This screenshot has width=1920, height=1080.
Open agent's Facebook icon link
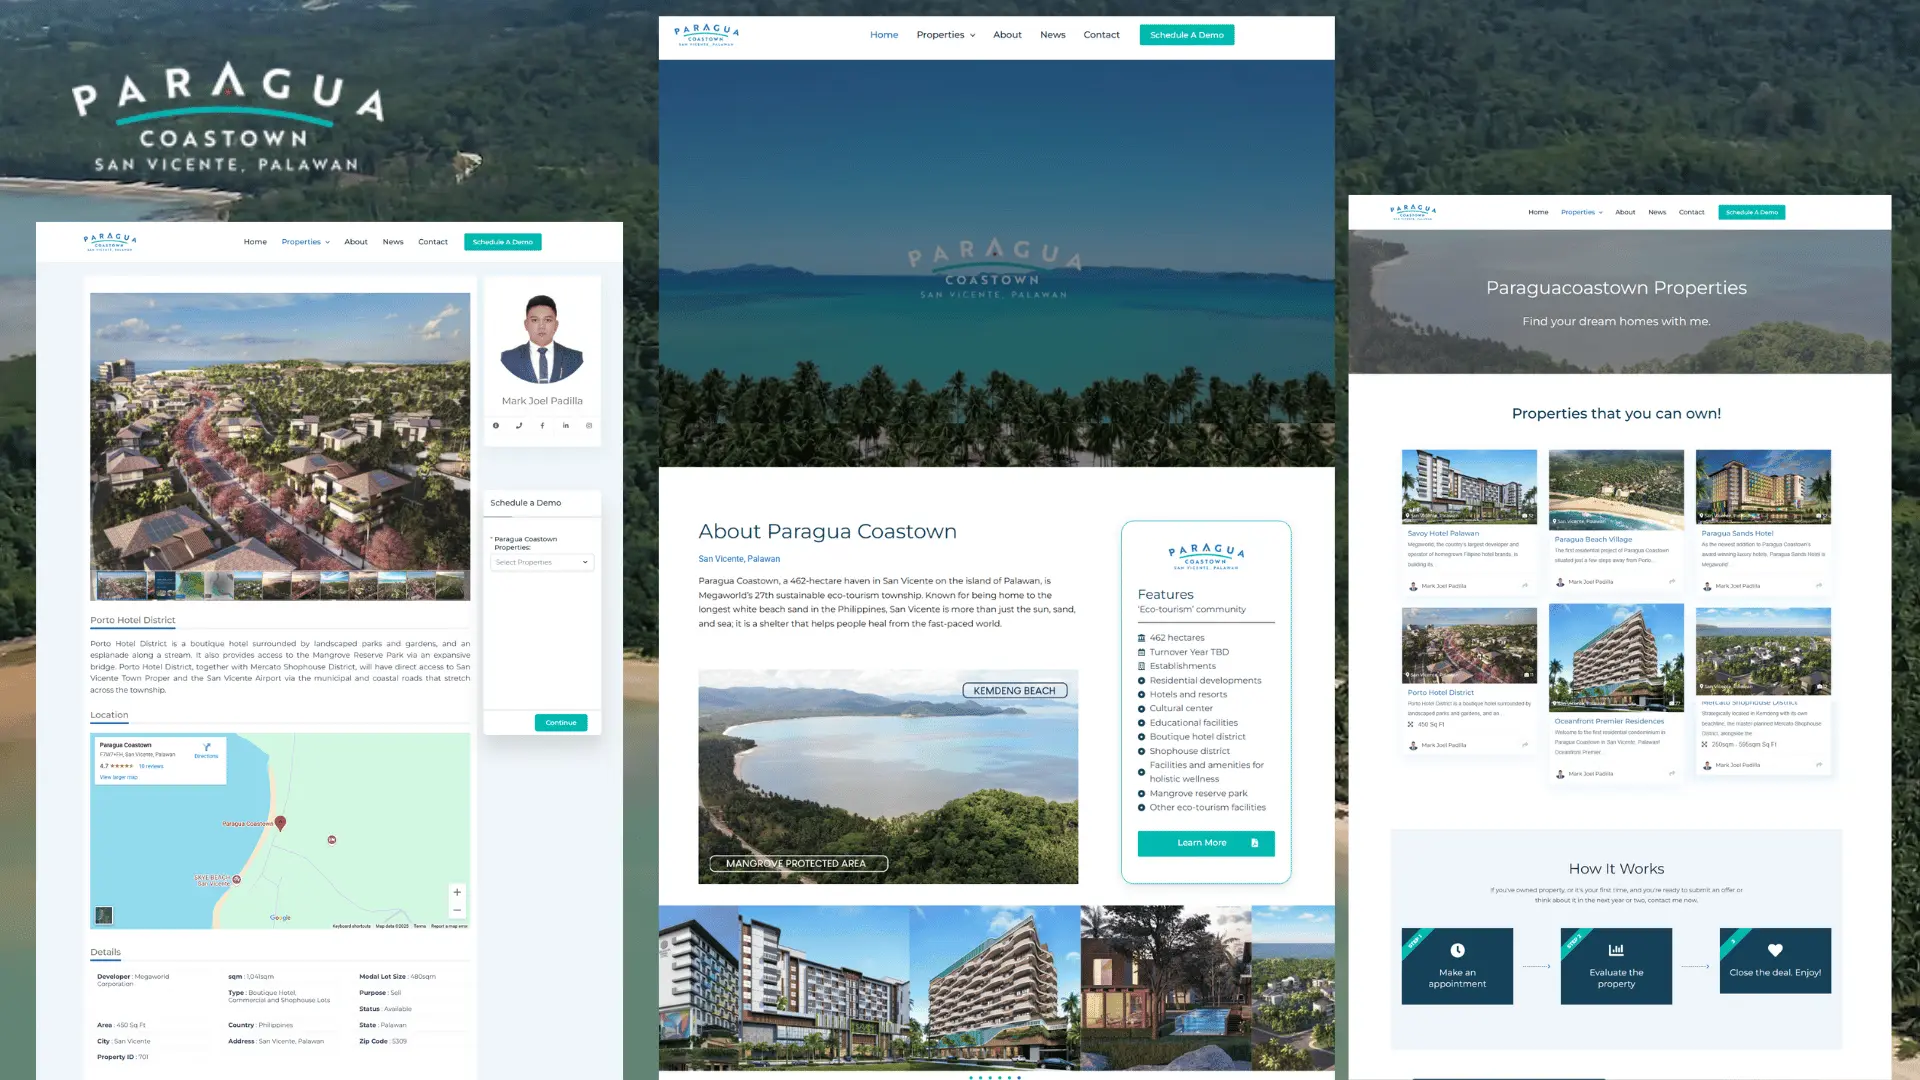click(542, 425)
